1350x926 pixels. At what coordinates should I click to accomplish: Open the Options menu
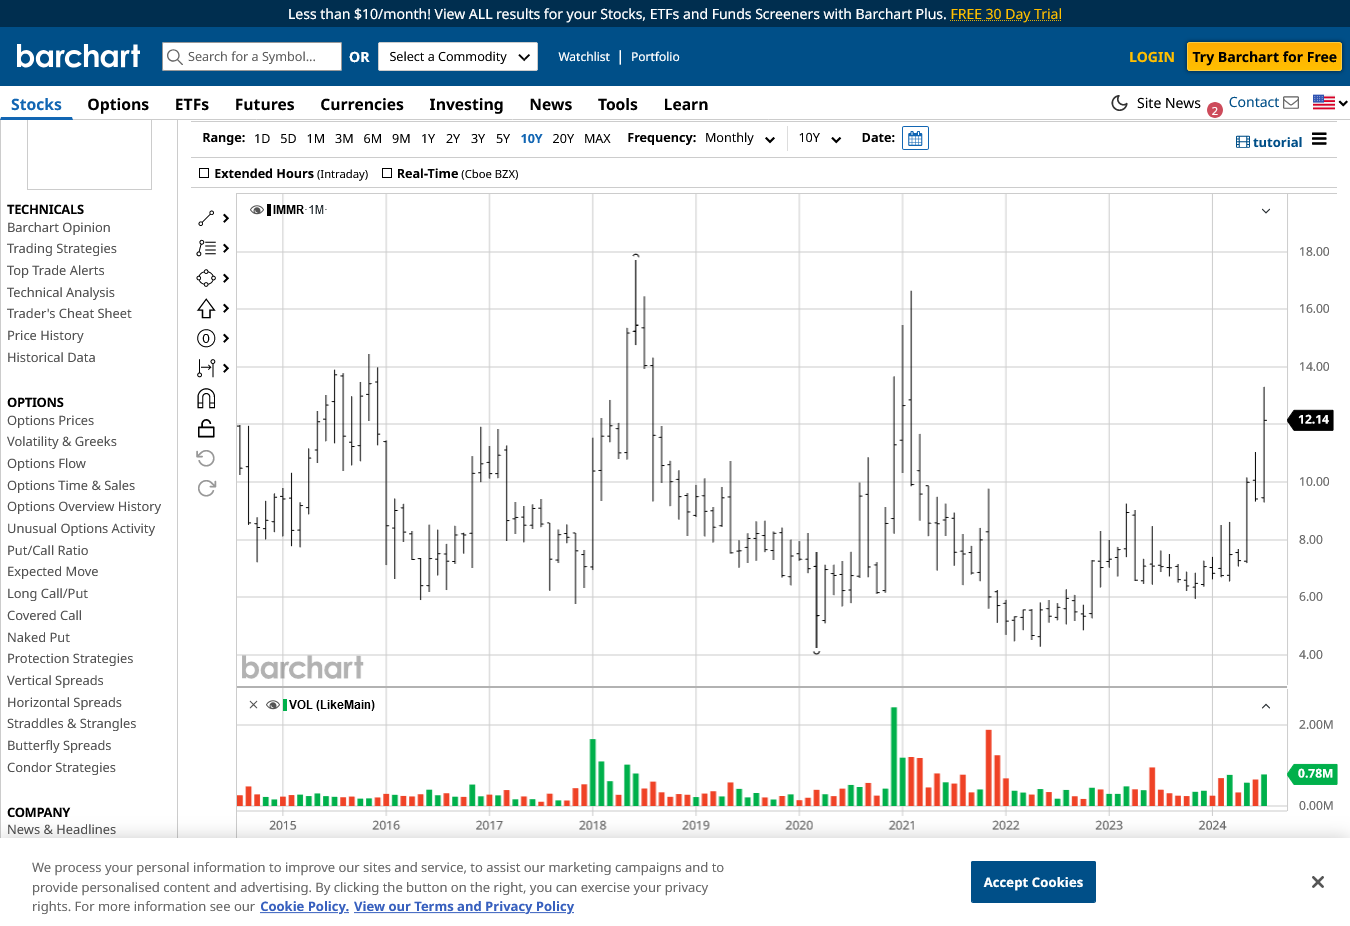pos(118,104)
